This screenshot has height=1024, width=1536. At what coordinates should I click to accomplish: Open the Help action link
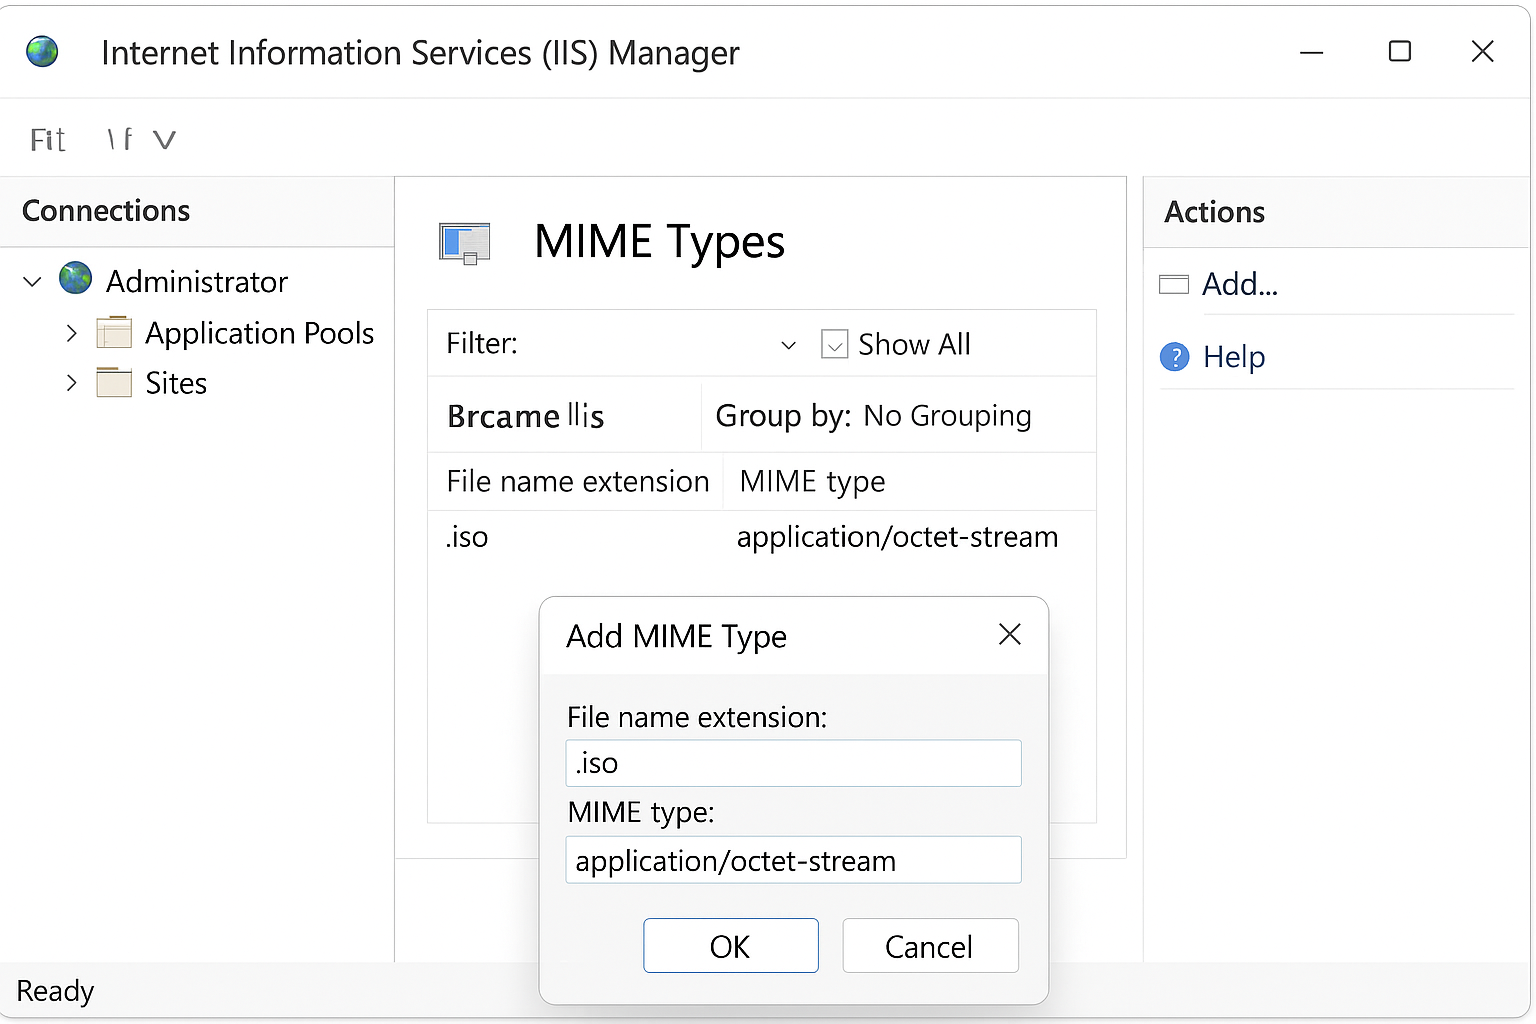point(1234,357)
